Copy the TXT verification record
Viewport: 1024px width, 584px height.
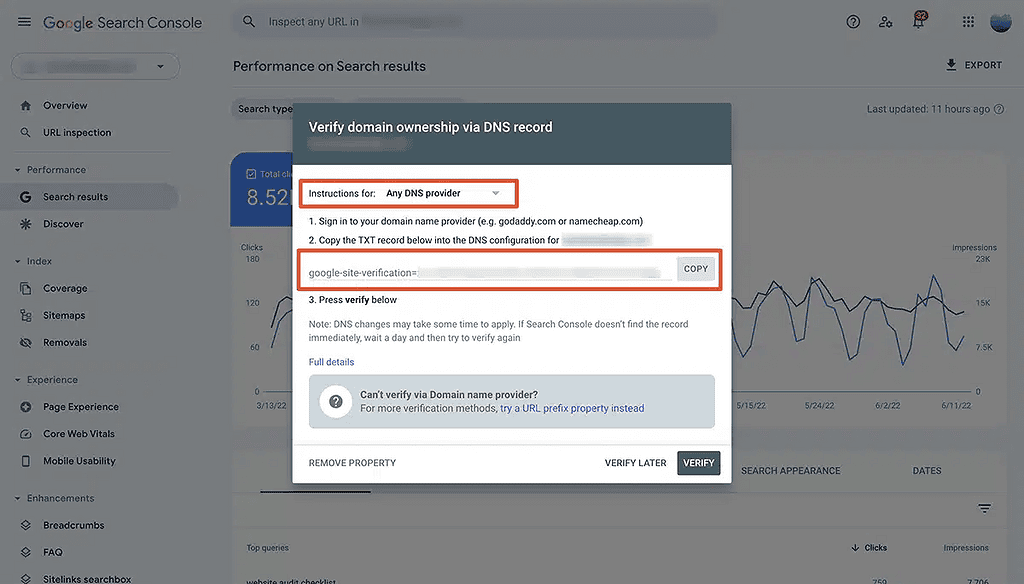click(x=696, y=268)
